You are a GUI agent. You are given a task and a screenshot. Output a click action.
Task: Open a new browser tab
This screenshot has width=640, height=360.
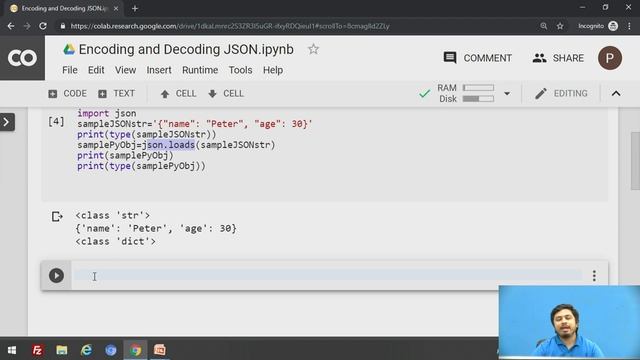tap(135, 8)
